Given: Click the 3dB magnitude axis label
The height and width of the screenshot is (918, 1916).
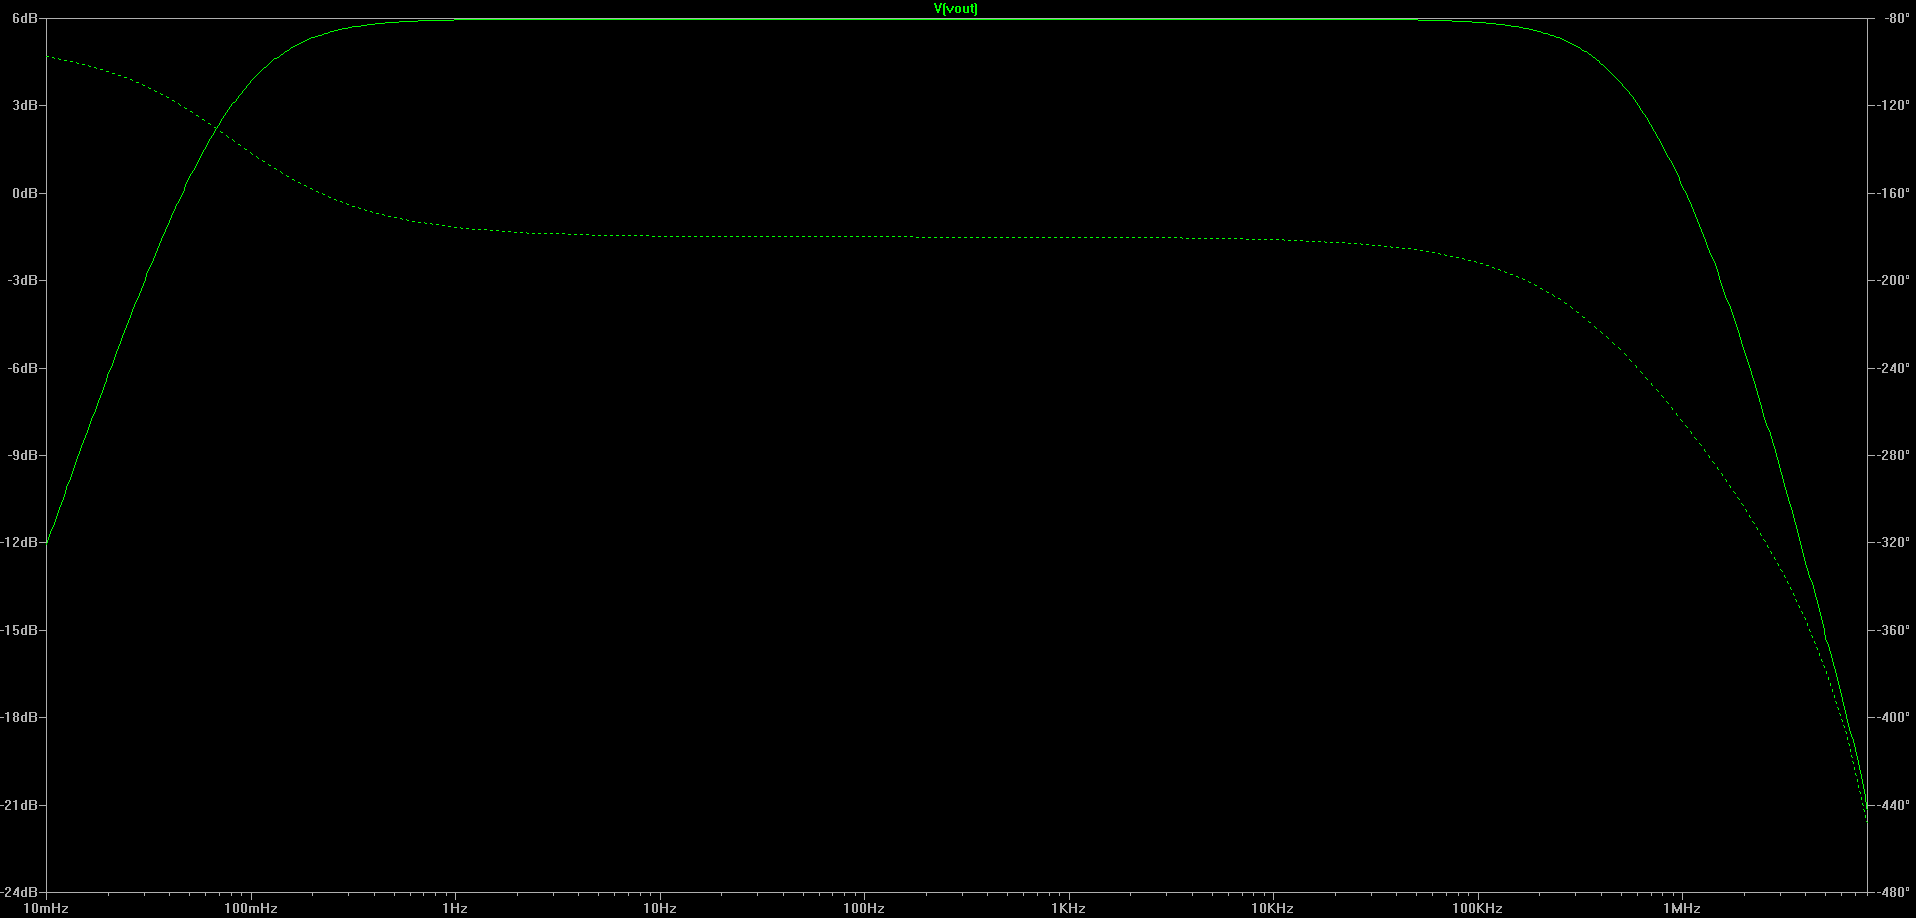Looking at the screenshot, I should point(26,106).
